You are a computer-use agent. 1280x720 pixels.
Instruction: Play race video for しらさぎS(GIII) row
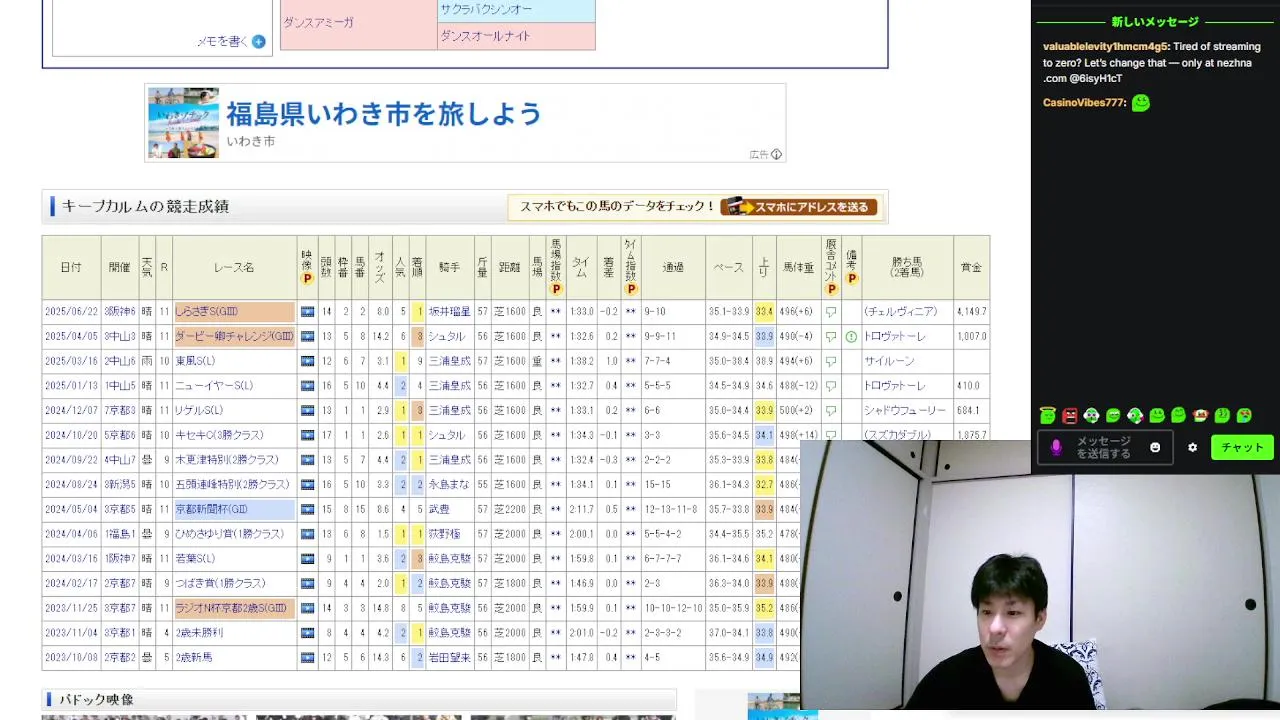[307, 311]
